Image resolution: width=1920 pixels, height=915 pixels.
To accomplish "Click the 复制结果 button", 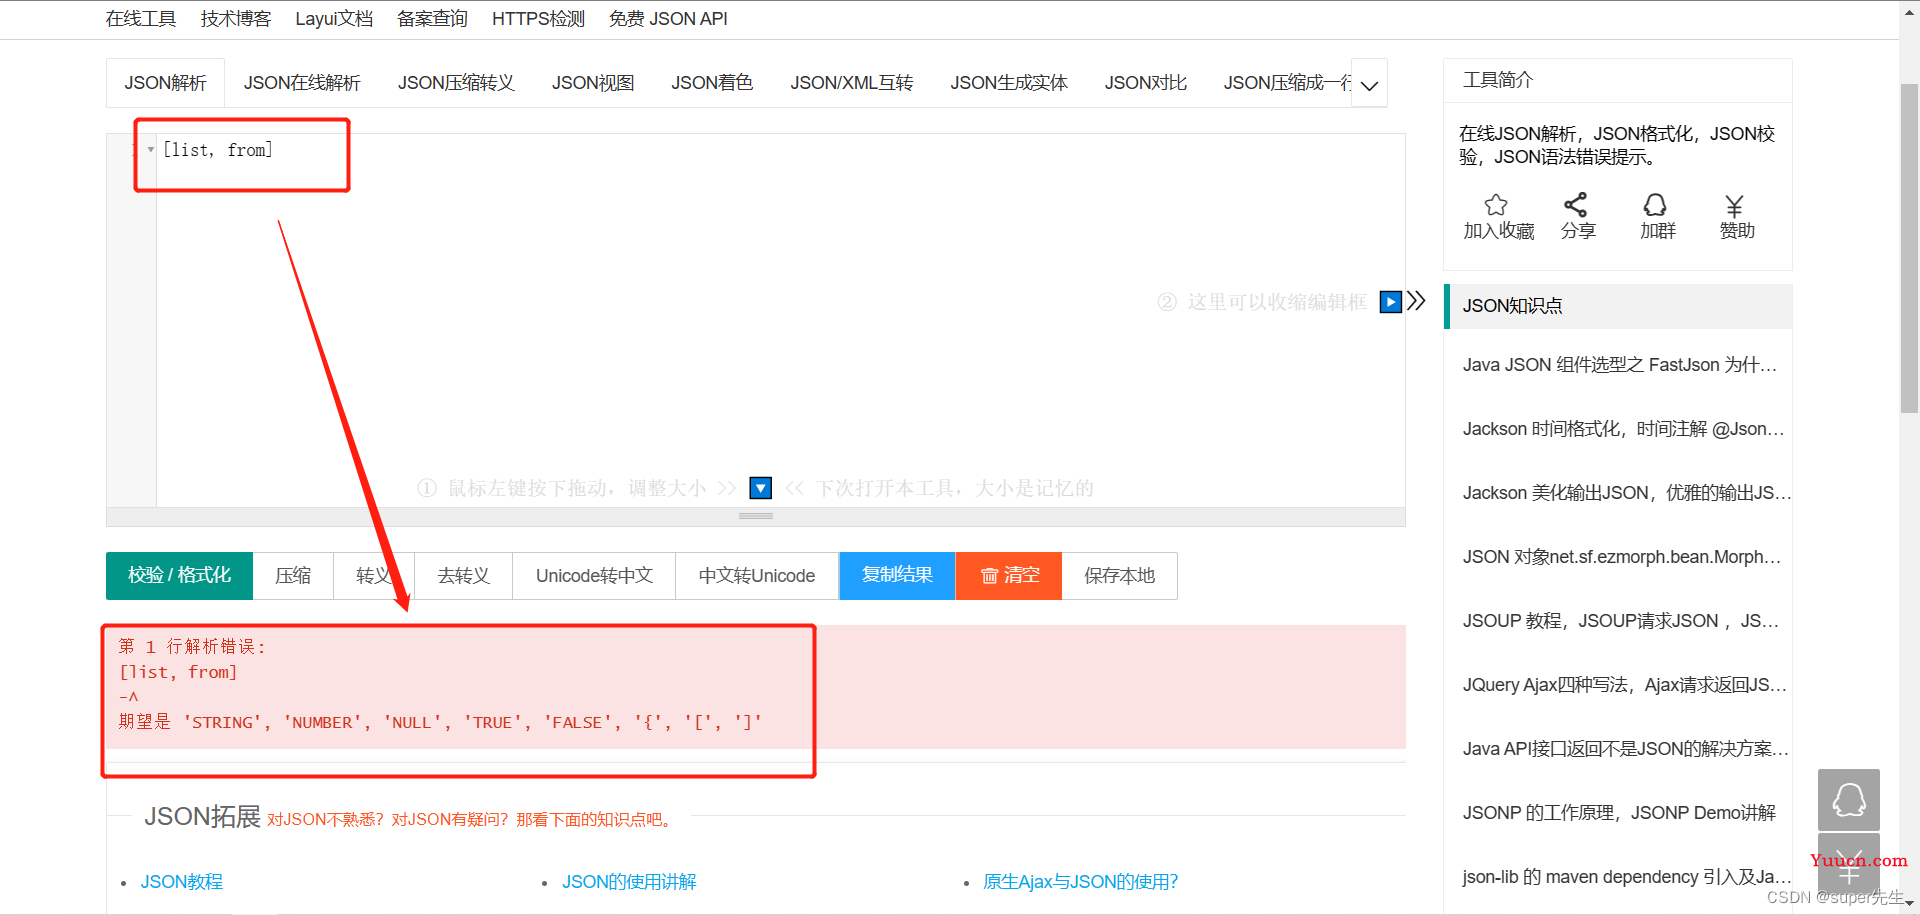I will [x=897, y=576].
